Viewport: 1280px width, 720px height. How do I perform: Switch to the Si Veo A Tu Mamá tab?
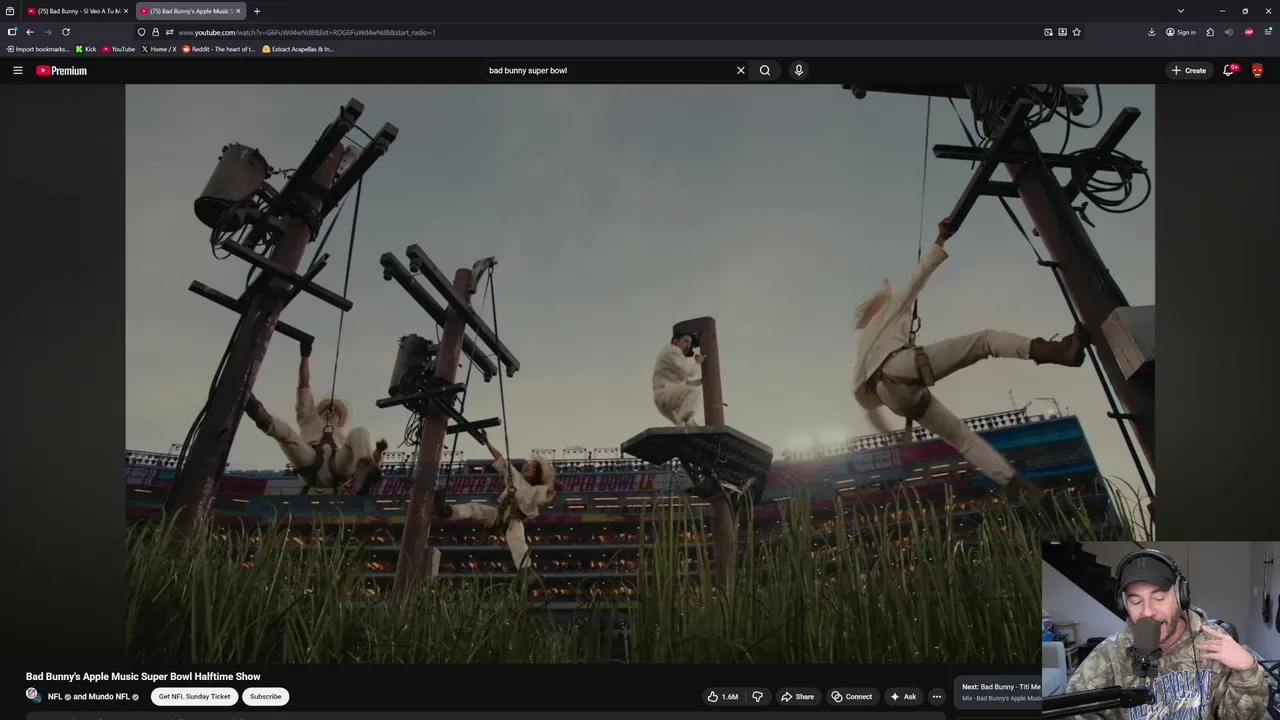[75, 11]
